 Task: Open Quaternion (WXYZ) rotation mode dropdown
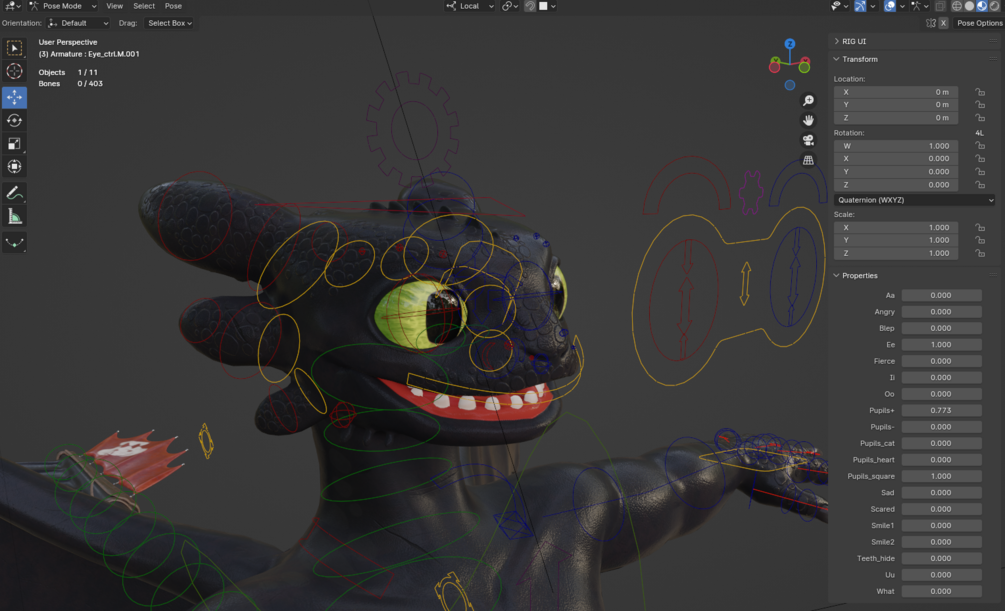(914, 200)
